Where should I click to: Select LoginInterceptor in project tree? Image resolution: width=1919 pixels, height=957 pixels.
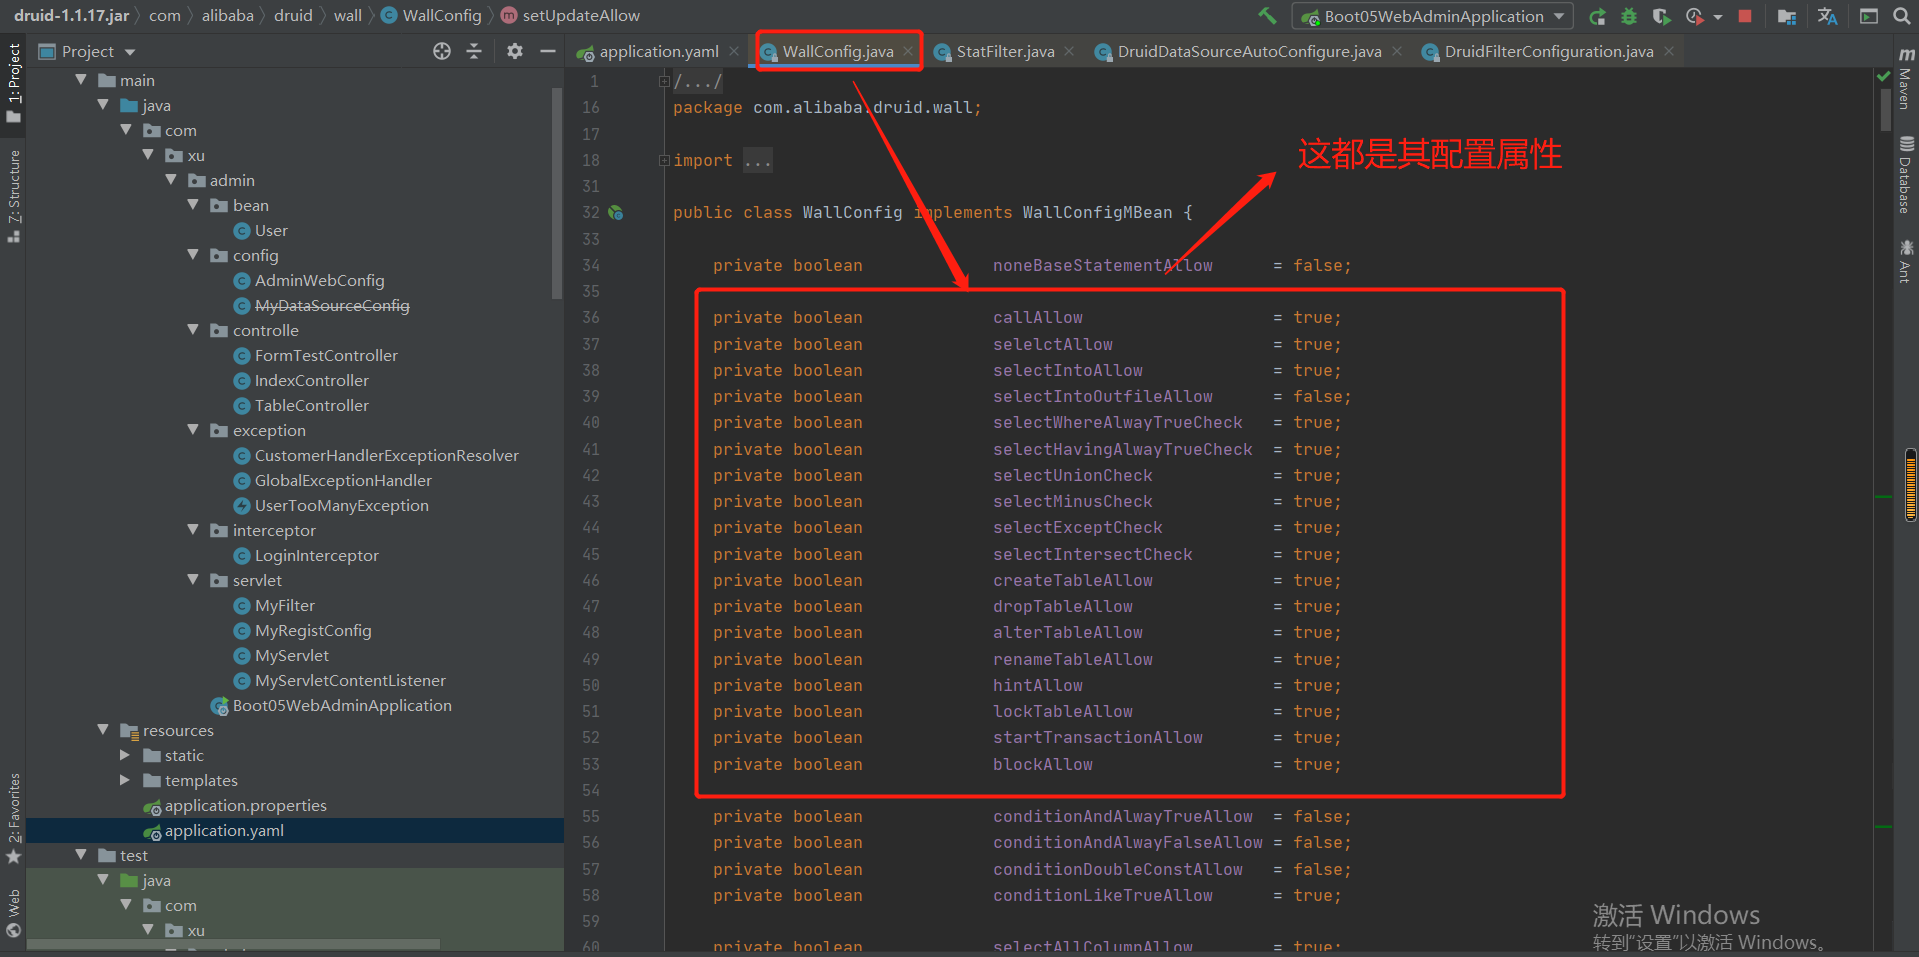click(306, 555)
